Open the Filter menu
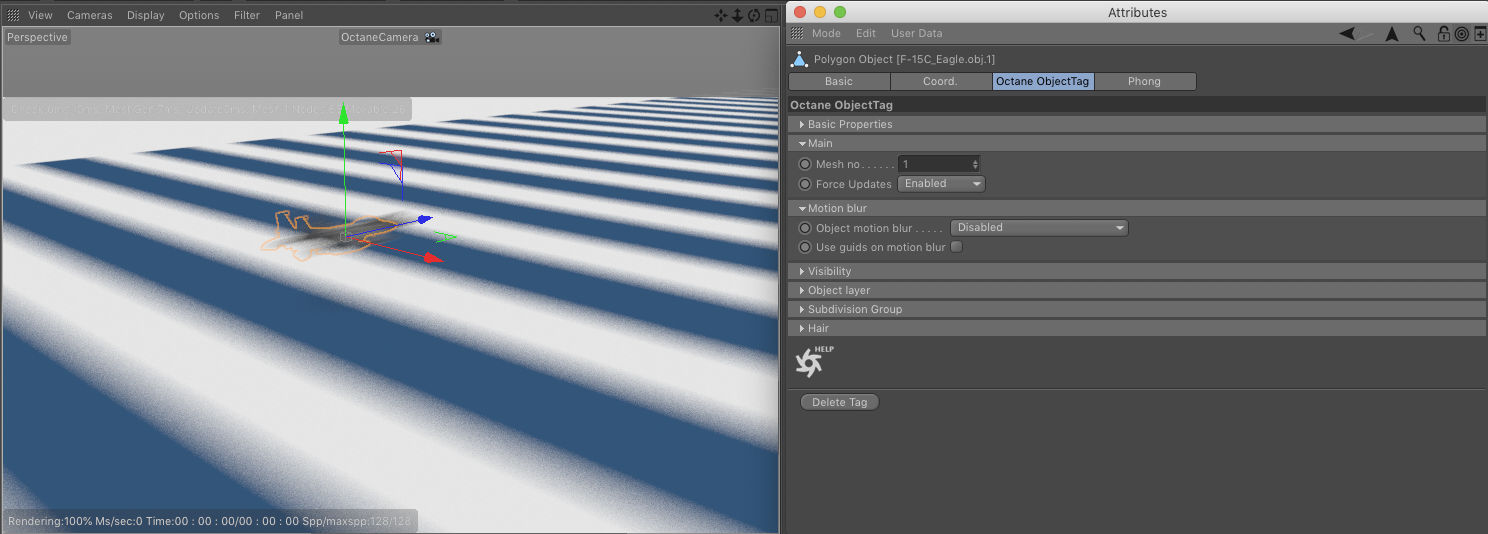The height and width of the screenshot is (534, 1488). [247, 15]
